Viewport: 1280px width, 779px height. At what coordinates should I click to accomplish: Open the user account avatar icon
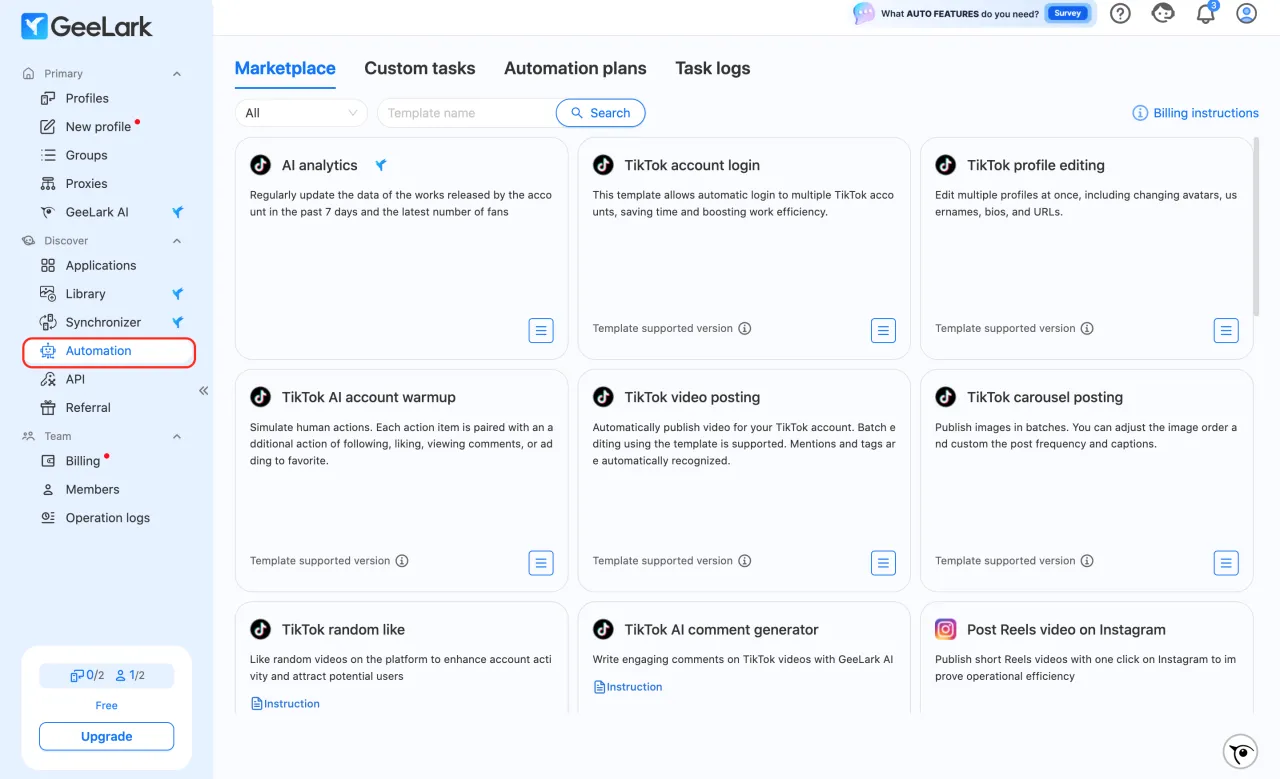pyautogui.click(x=1246, y=13)
